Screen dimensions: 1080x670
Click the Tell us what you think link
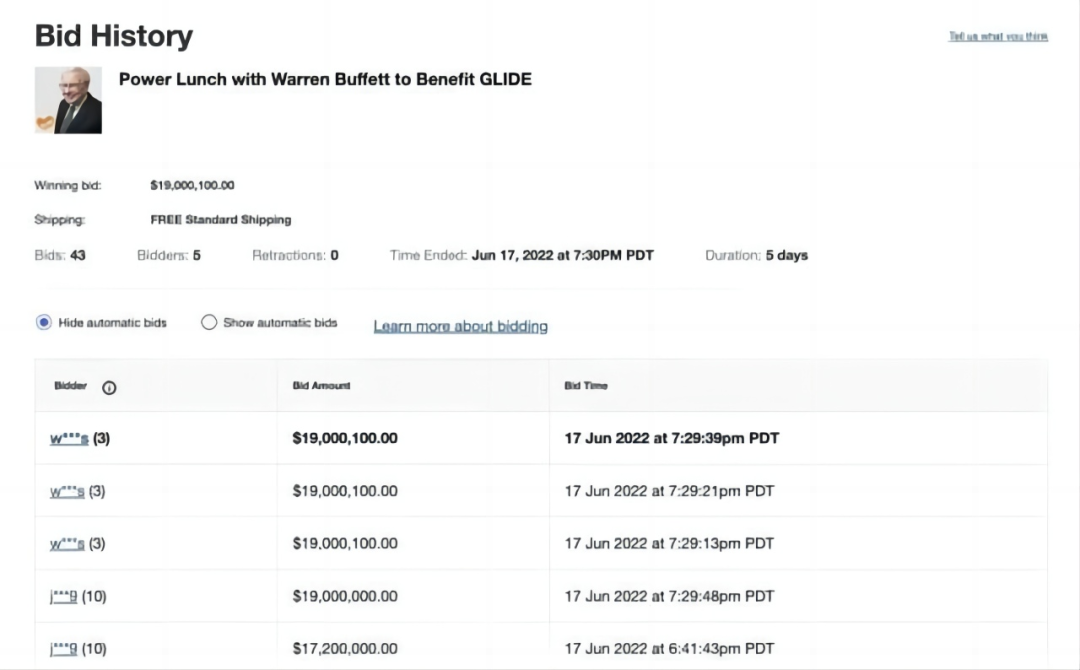coord(997,36)
